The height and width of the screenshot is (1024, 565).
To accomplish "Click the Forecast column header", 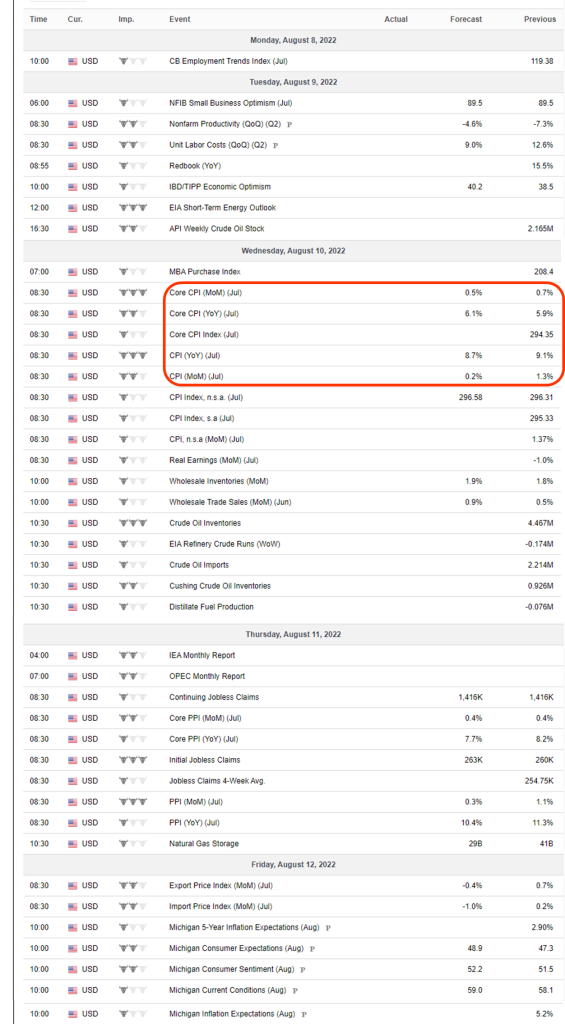I will [x=466, y=20].
